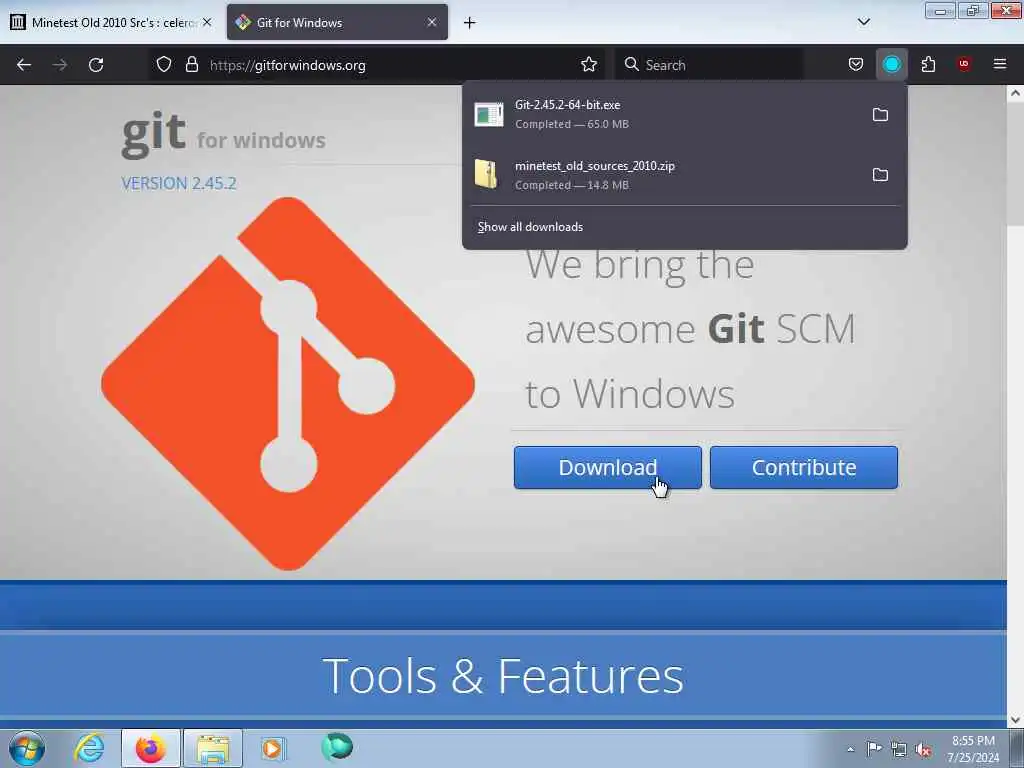Click the VERSION 2.45.2 link
The width and height of the screenshot is (1024, 768).
(179, 184)
